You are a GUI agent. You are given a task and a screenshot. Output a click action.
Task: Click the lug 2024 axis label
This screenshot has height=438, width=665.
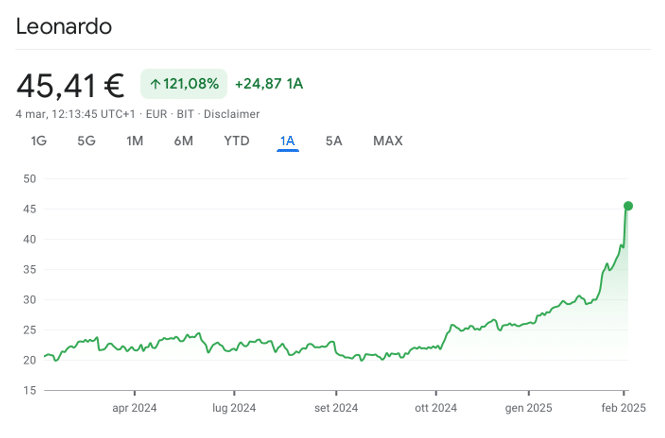234,408
